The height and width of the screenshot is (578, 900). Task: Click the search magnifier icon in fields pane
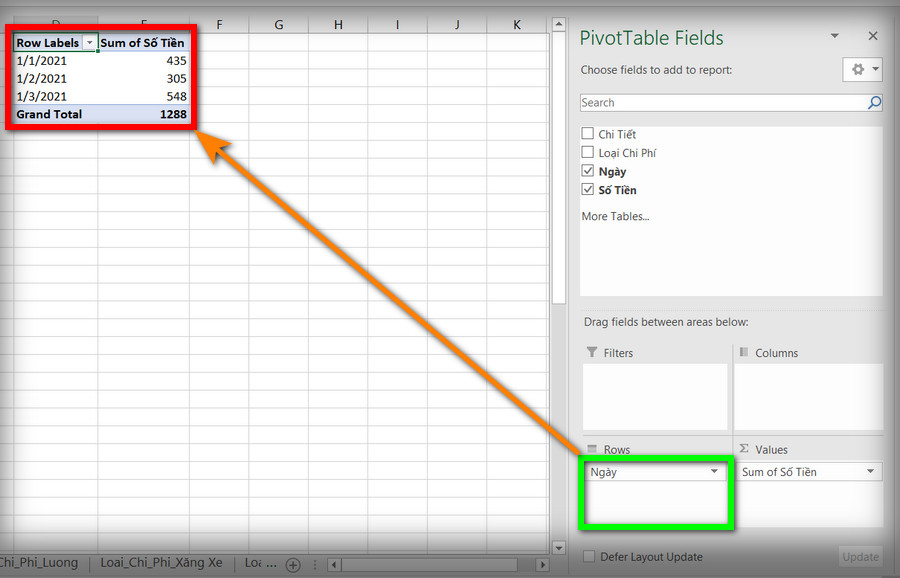[x=874, y=103]
